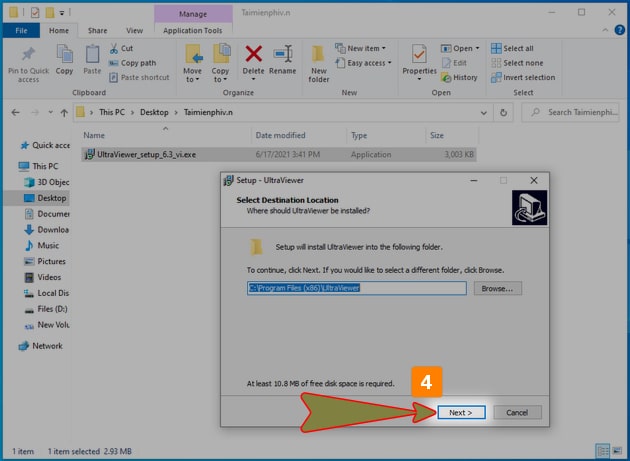The image size is (630, 461).
Task: Open the File menu tab
Action: coord(21,30)
